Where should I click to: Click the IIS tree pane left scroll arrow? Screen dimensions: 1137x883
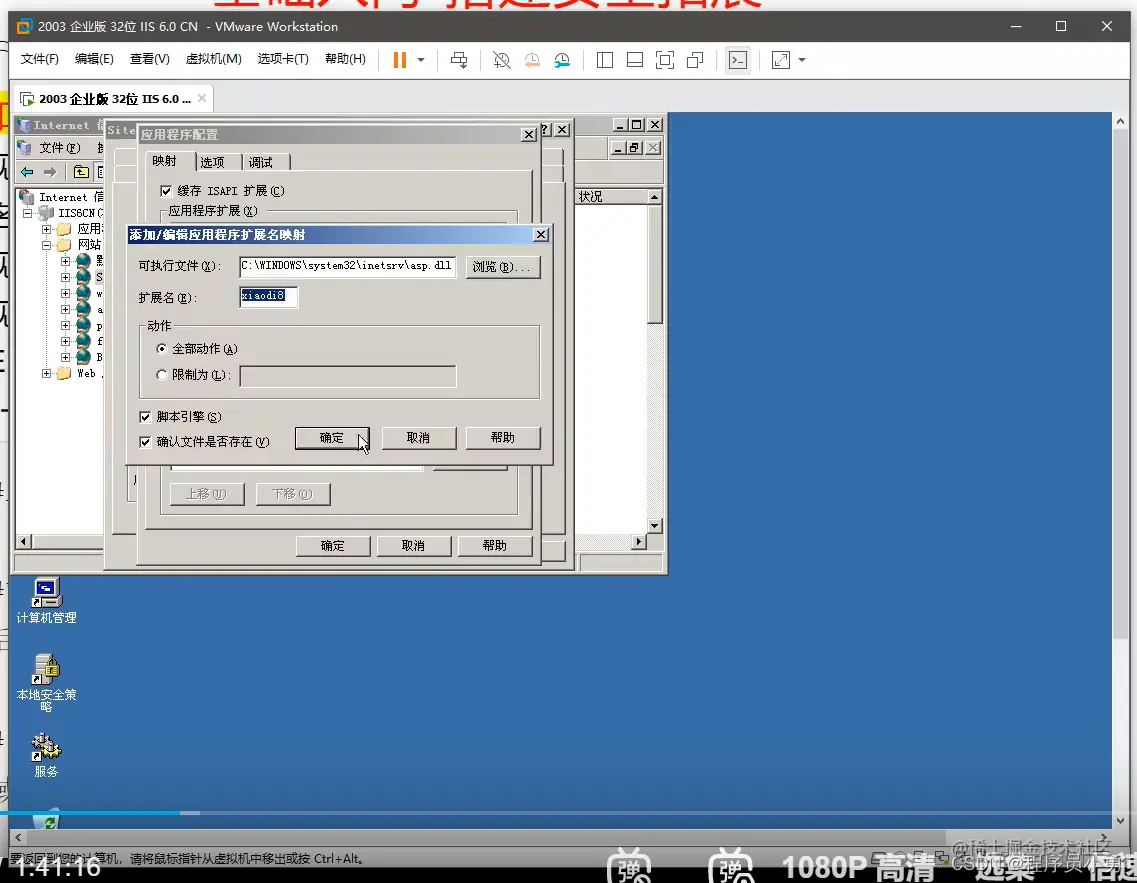point(23,542)
